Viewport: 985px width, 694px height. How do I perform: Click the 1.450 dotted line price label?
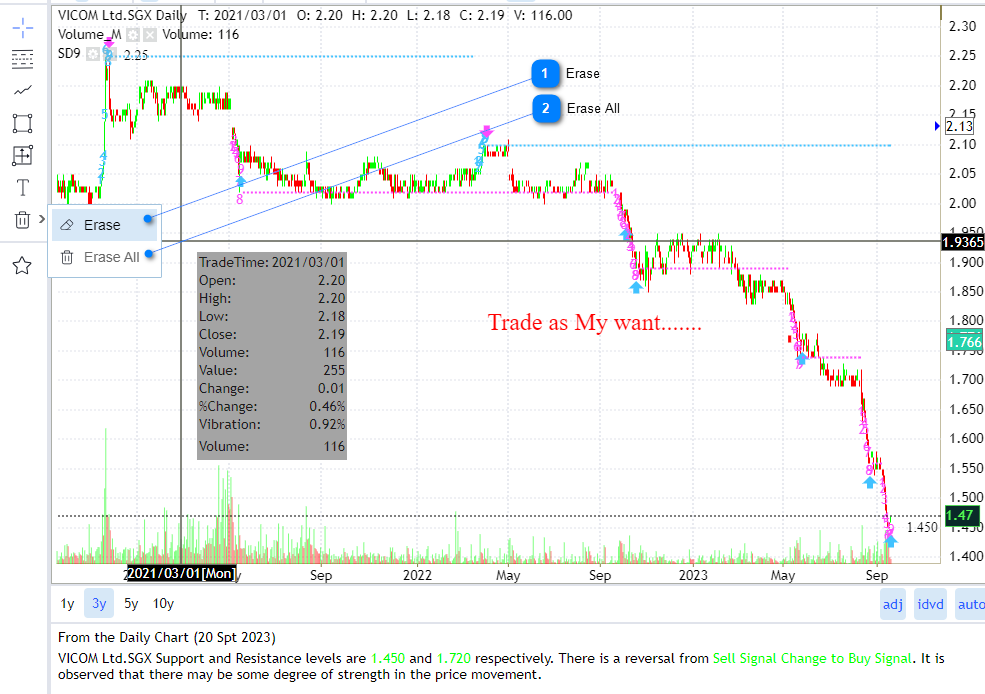pos(922,528)
